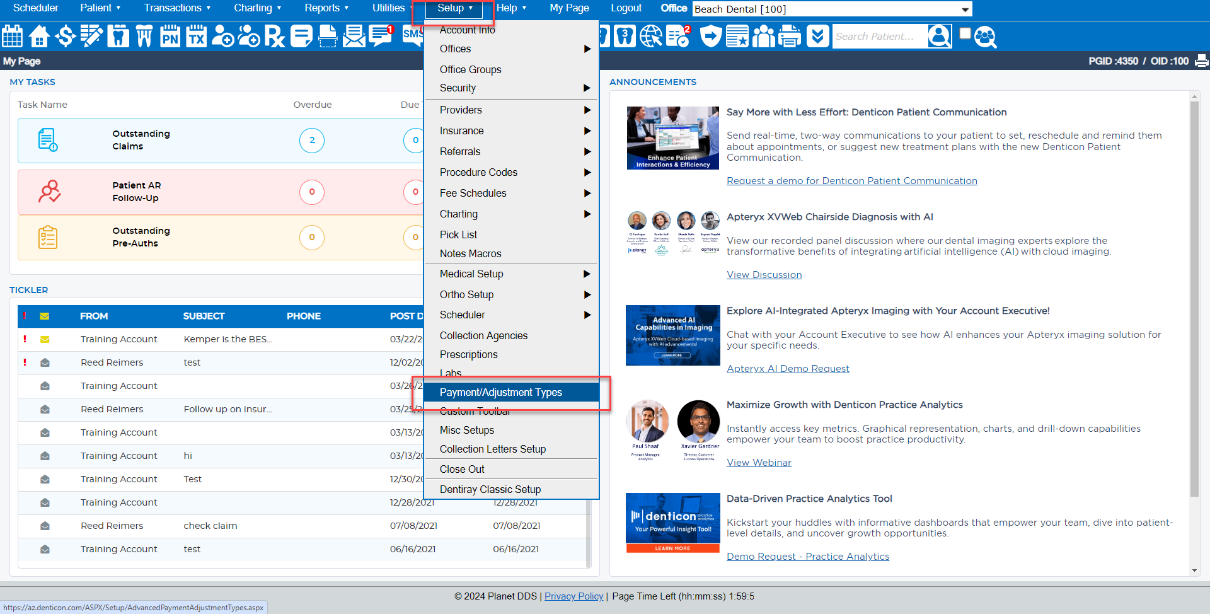1210x614 pixels.
Task: Open the Rx prescriptions toolbar icon
Action: pos(275,37)
